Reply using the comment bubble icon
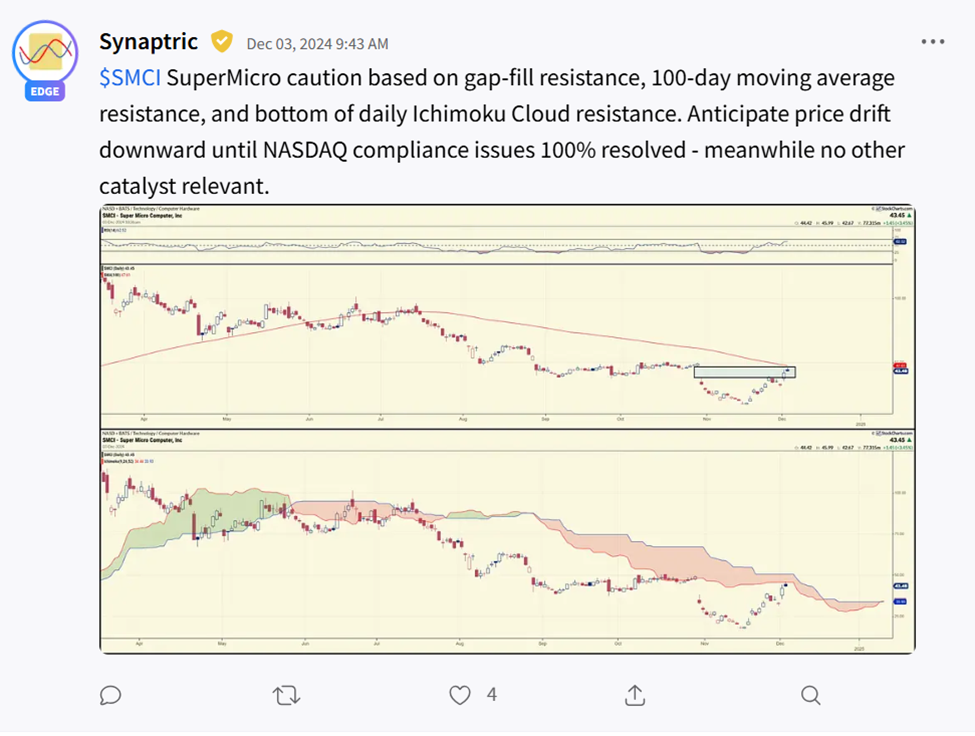The height and width of the screenshot is (736, 975). (x=111, y=694)
